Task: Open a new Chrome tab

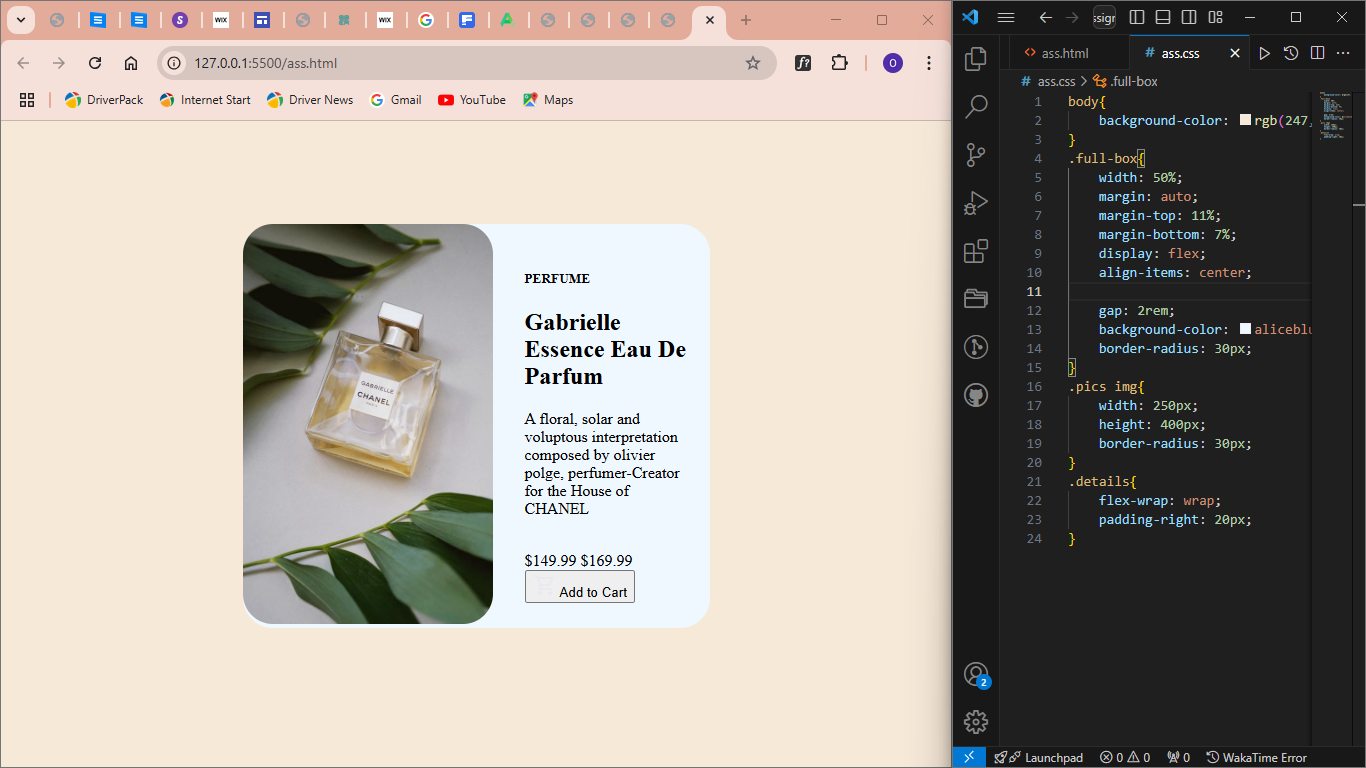Action: tap(745, 20)
